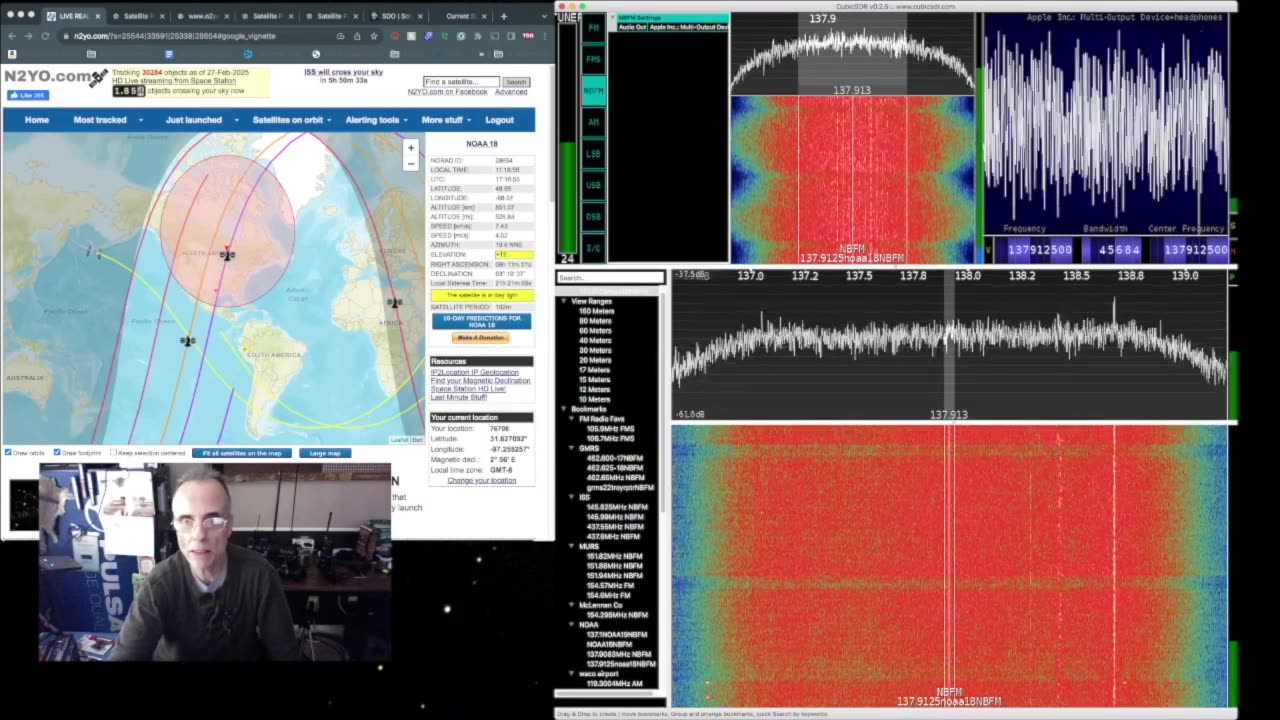Click the satellite icon over North Pacific
This screenshot has height=720, width=1280.
point(95,252)
